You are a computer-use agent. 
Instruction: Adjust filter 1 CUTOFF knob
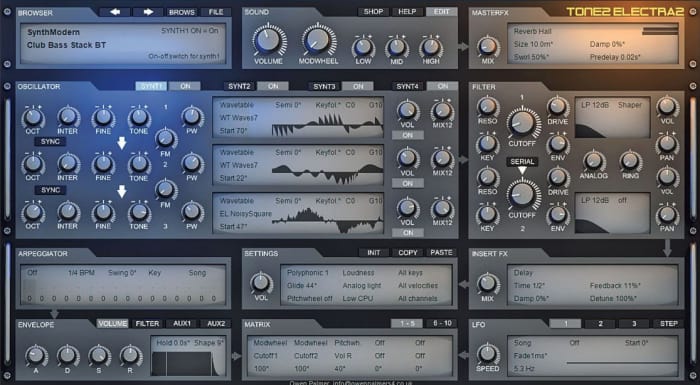click(x=522, y=122)
